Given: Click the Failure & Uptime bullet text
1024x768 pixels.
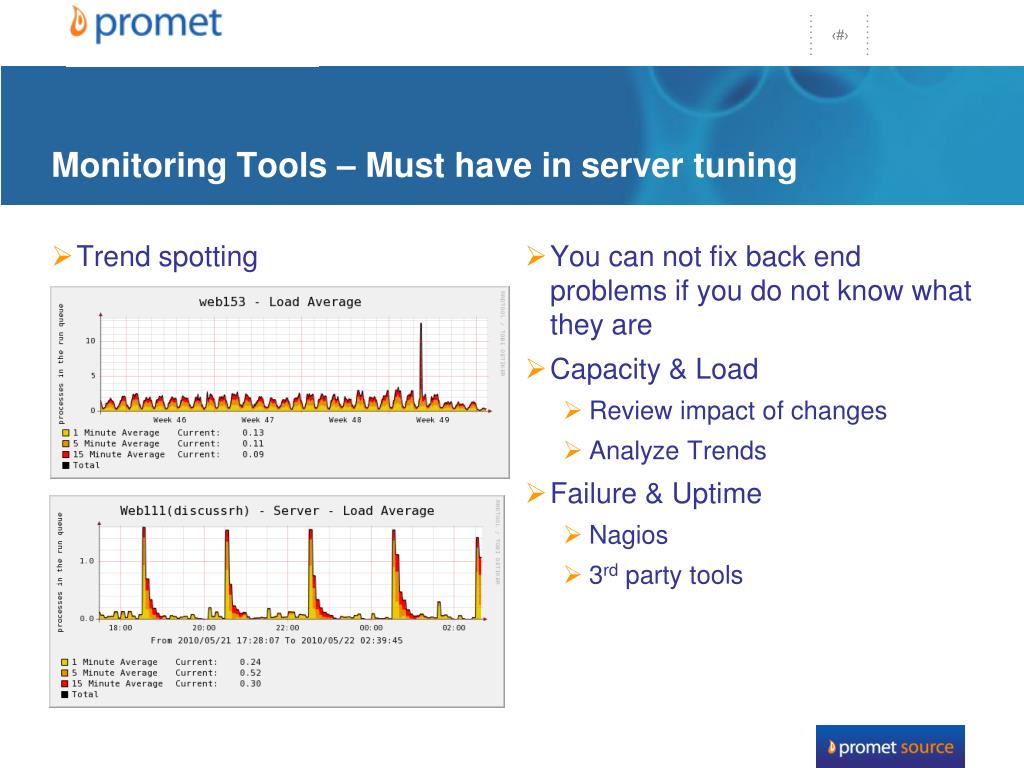Looking at the screenshot, I should pos(656,494).
